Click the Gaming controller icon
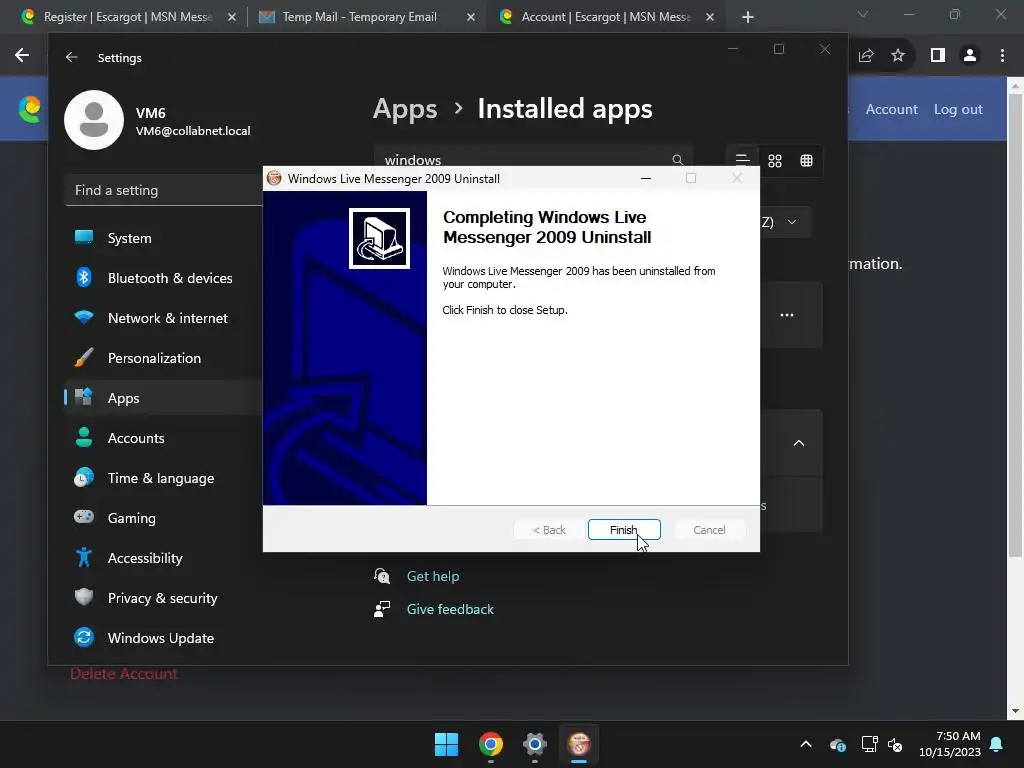Image resolution: width=1024 pixels, height=768 pixels. click(84, 517)
